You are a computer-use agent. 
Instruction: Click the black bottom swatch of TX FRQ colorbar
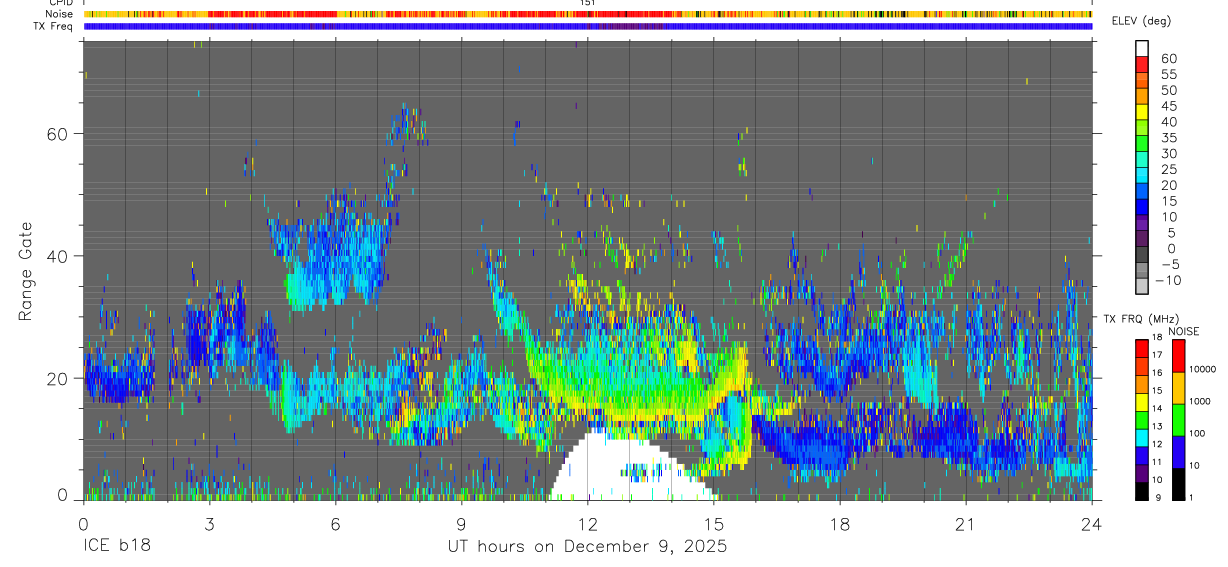(x=1142, y=491)
